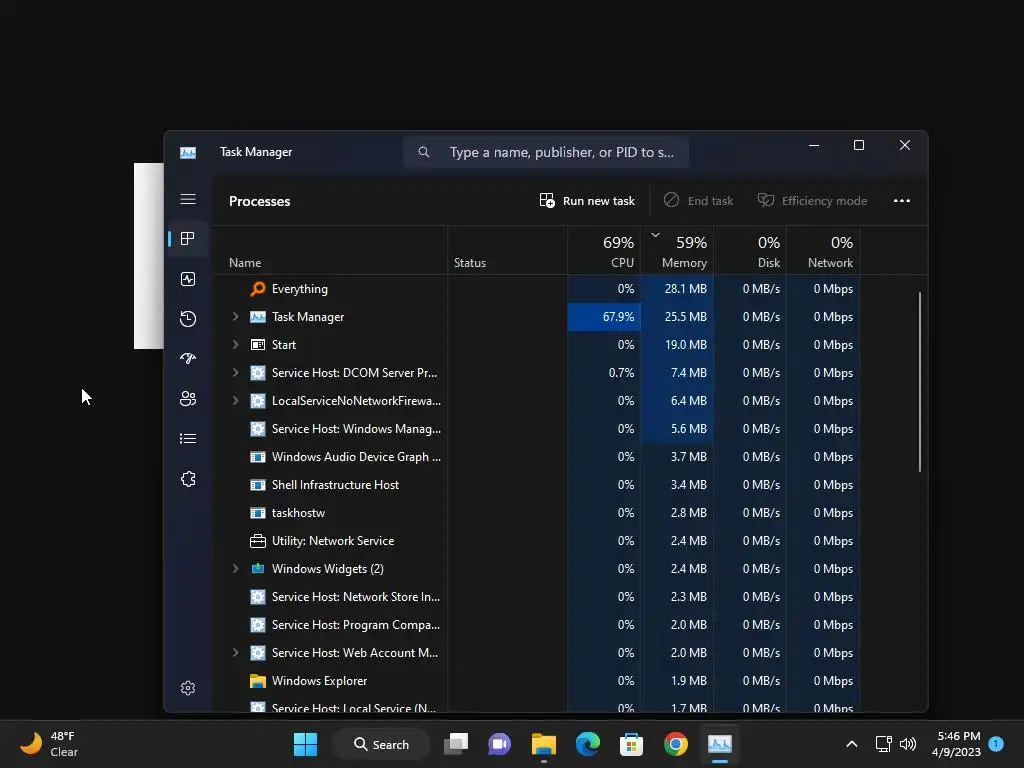Screen dimensions: 1024x768
Task: Sort processes by Disk column
Action: coord(750,250)
